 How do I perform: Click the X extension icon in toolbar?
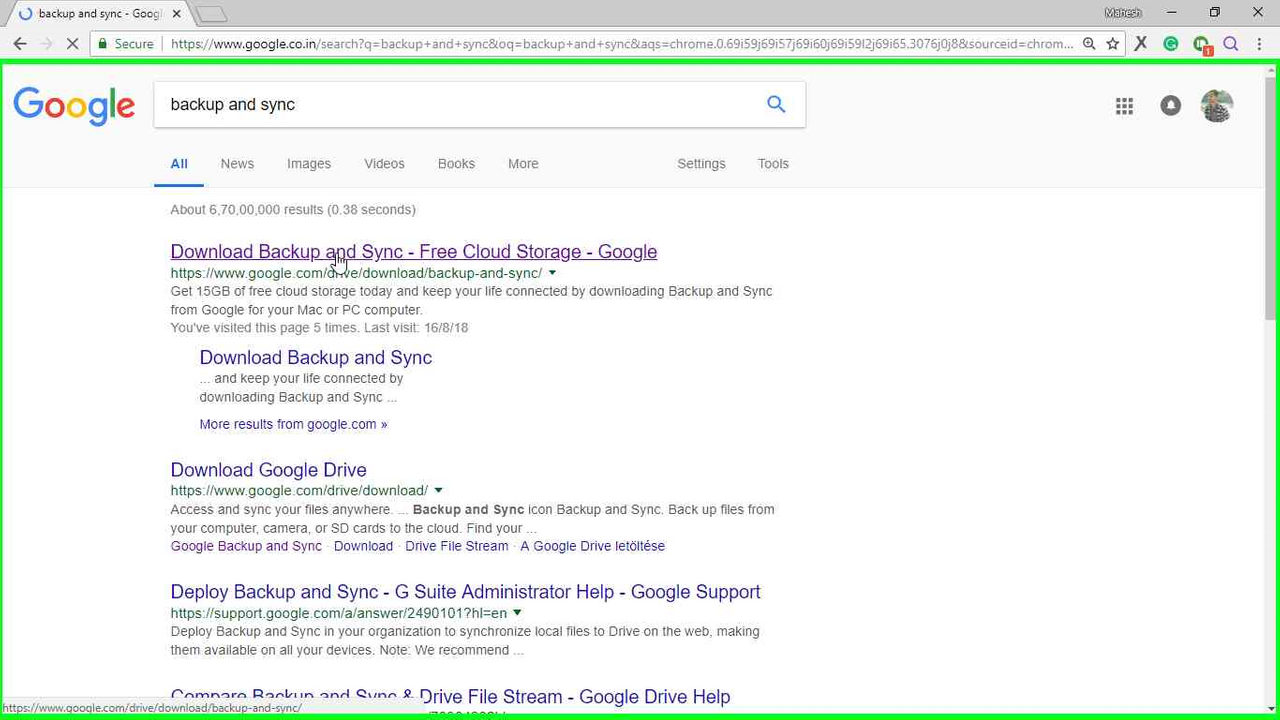[x=1141, y=44]
